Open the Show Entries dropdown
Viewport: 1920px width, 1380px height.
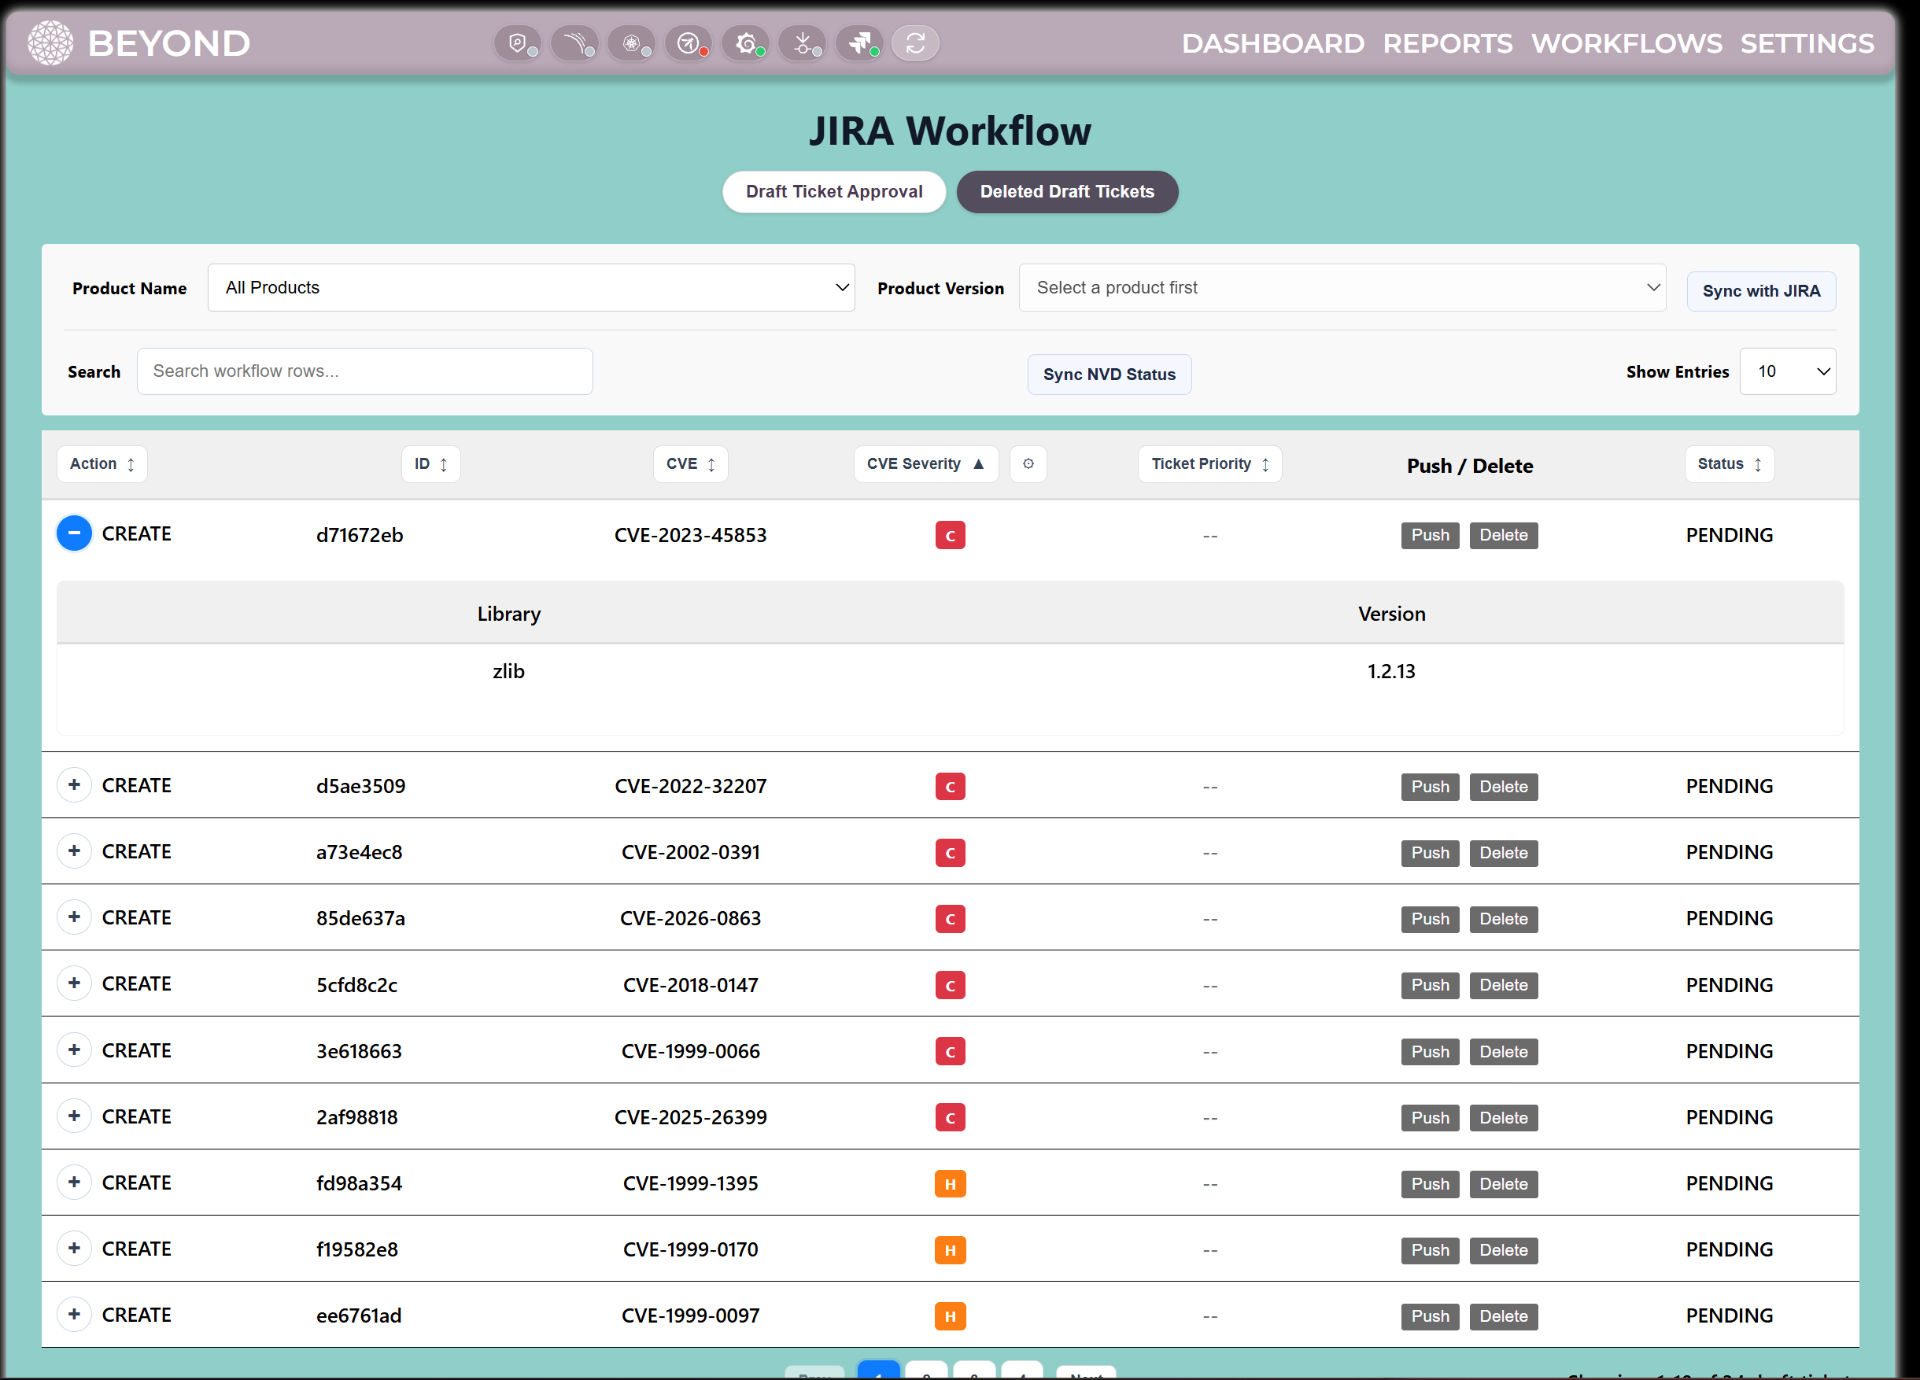tap(1788, 371)
